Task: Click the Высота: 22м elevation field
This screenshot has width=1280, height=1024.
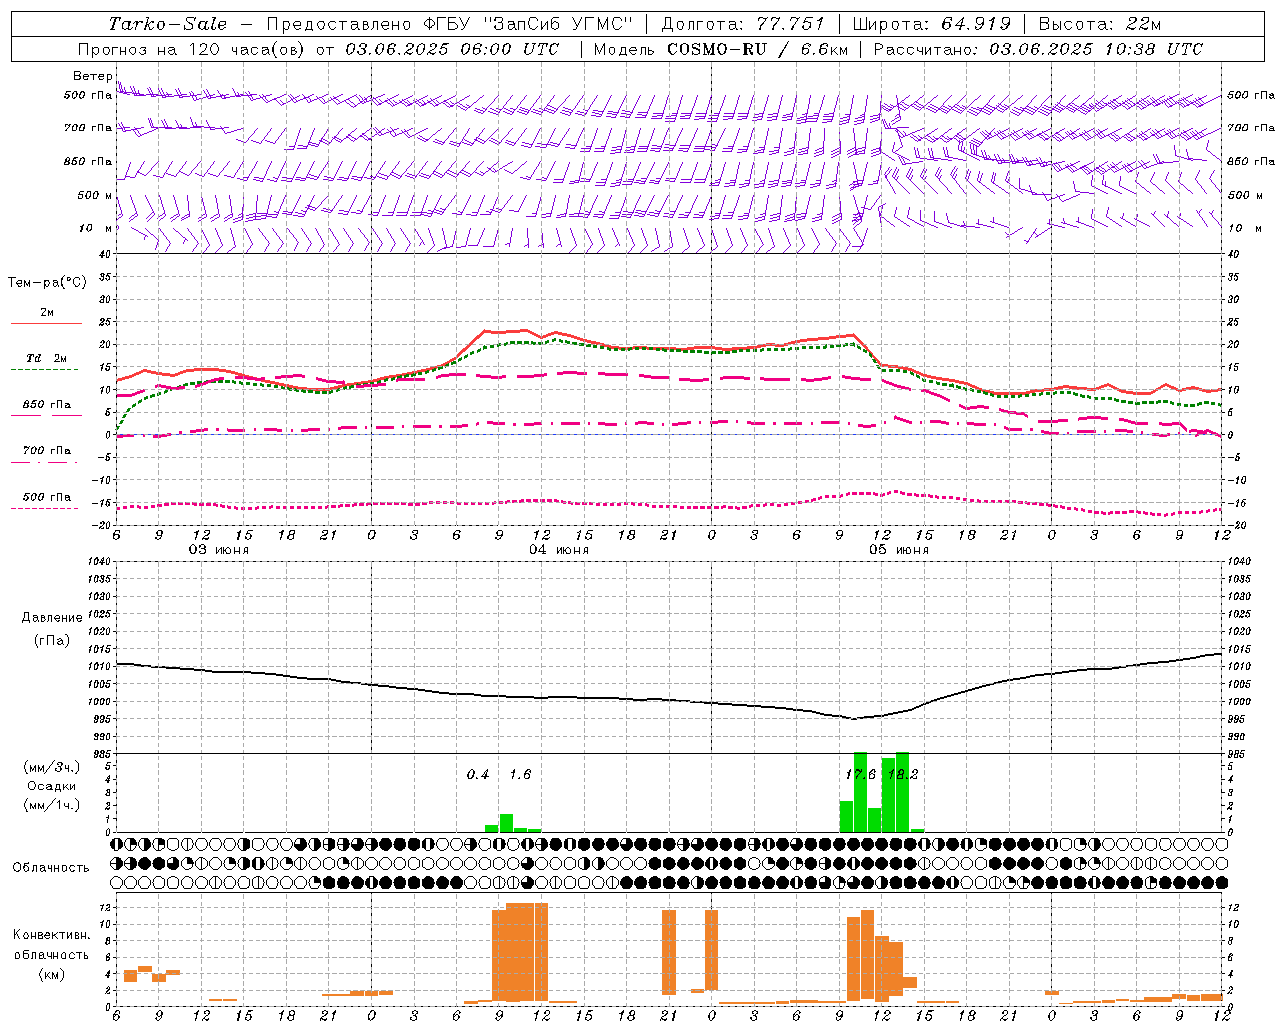Action: click(x=1099, y=24)
